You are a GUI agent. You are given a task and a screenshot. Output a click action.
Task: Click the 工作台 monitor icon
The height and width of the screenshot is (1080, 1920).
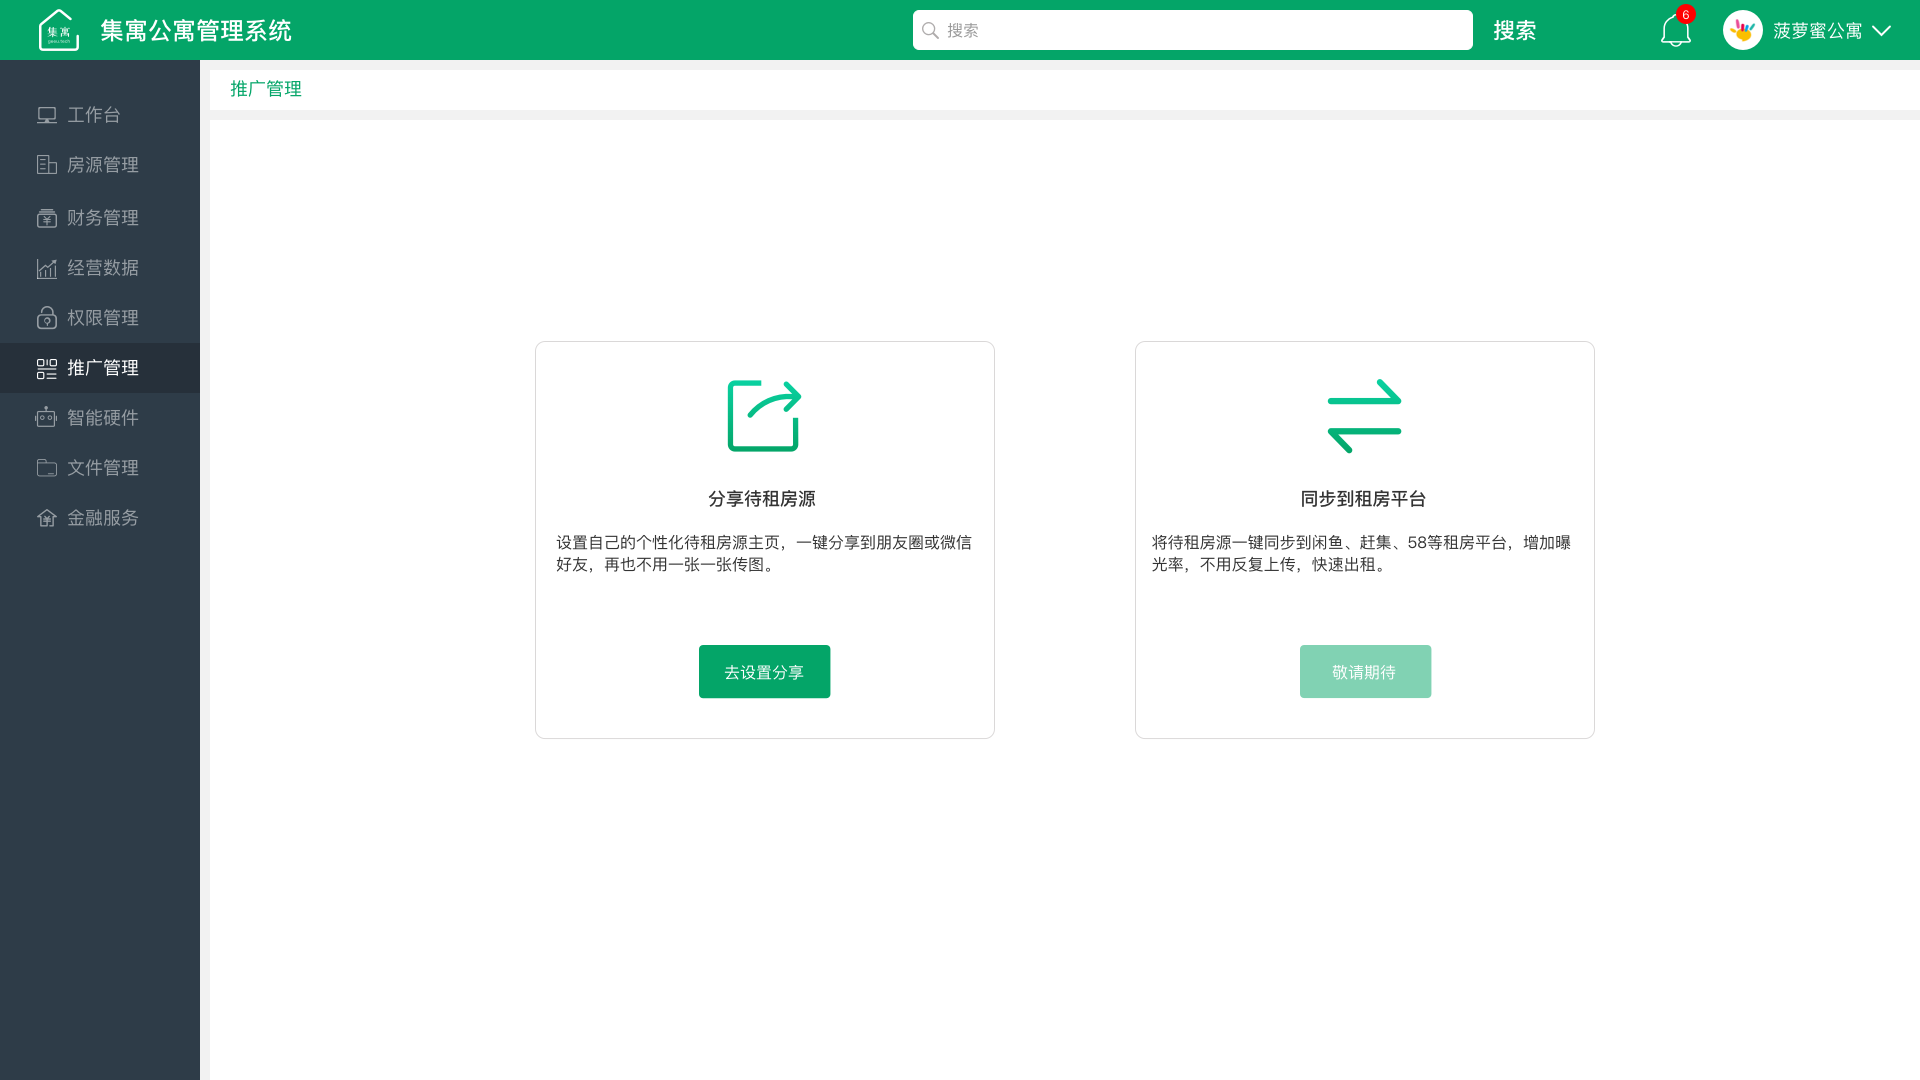(x=47, y=115)
